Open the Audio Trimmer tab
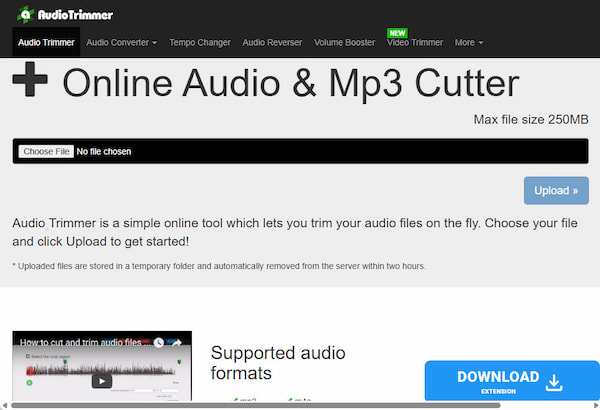The image size is (600, 410). pyautogui.click(x=46, y=42)
